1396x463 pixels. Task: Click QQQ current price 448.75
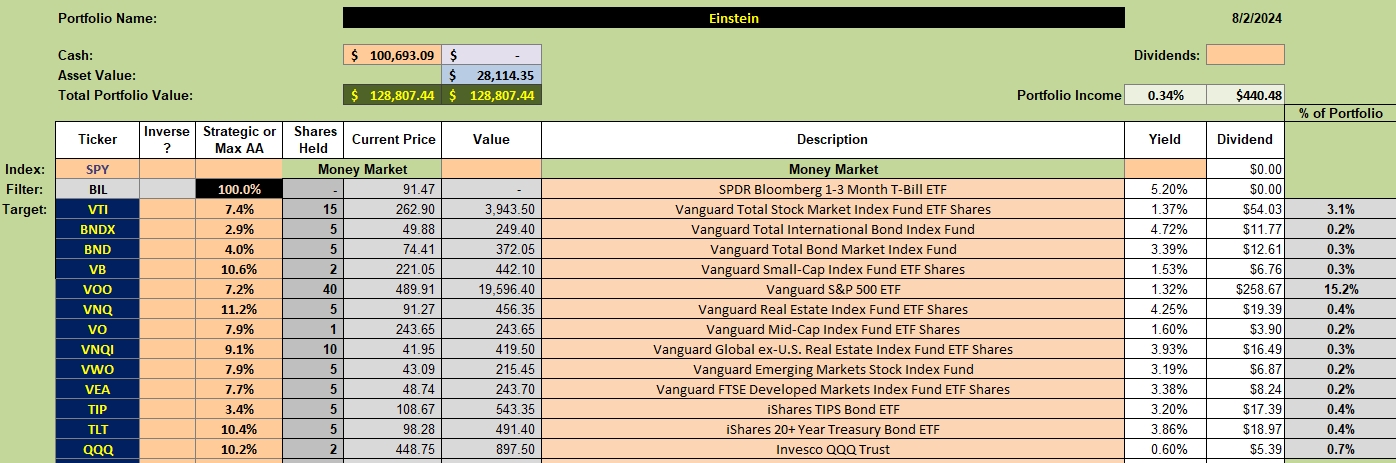click(x=391, y=449)
